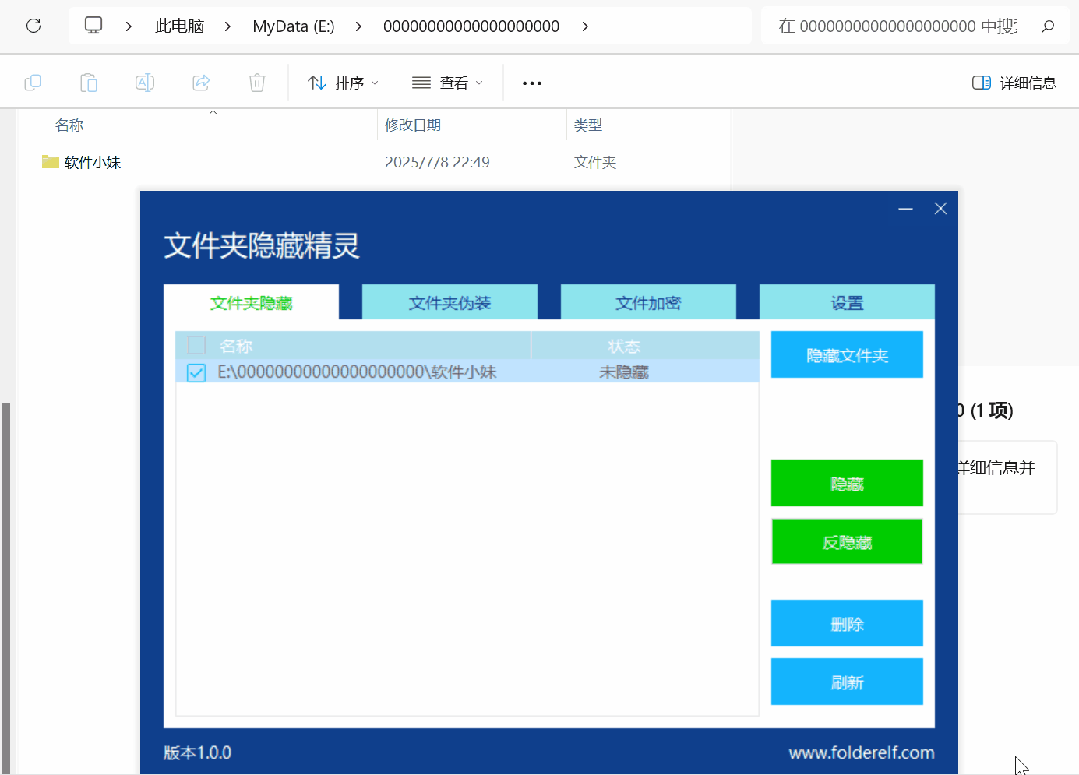The height and width of the screenshot is (775, 1079).
Task: Switch to the 文件加密 tab
Action: click(648, 302)
